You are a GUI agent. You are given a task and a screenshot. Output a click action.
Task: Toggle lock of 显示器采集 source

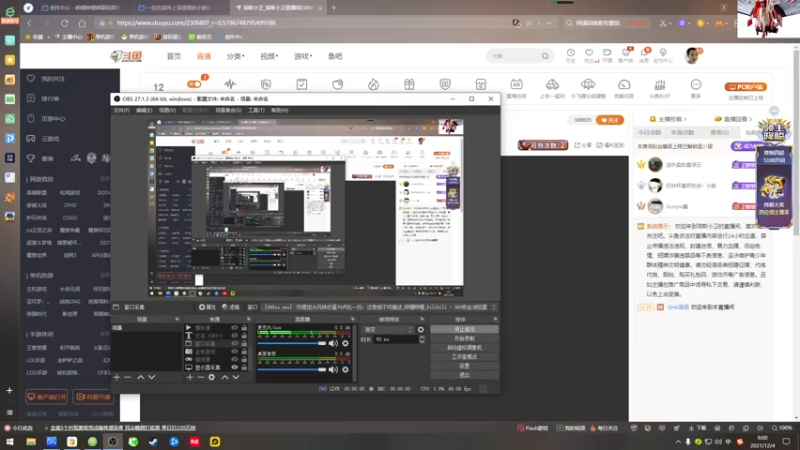[244, 367]
